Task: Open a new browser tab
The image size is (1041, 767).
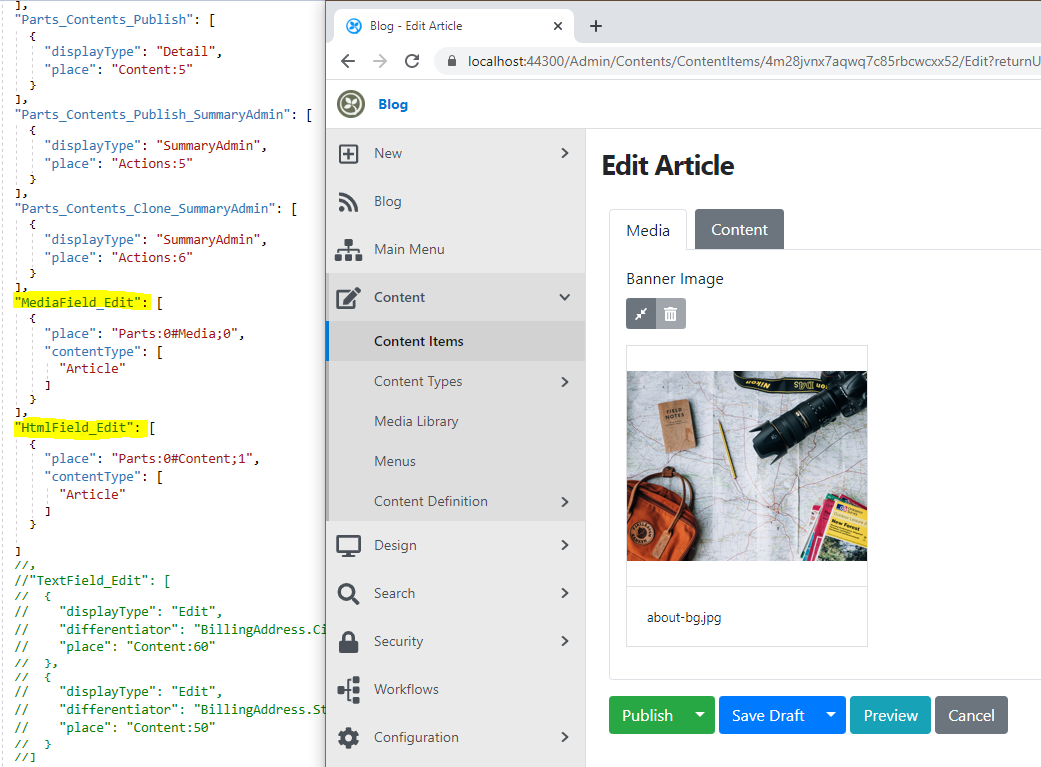Action: tap(596, 26)
